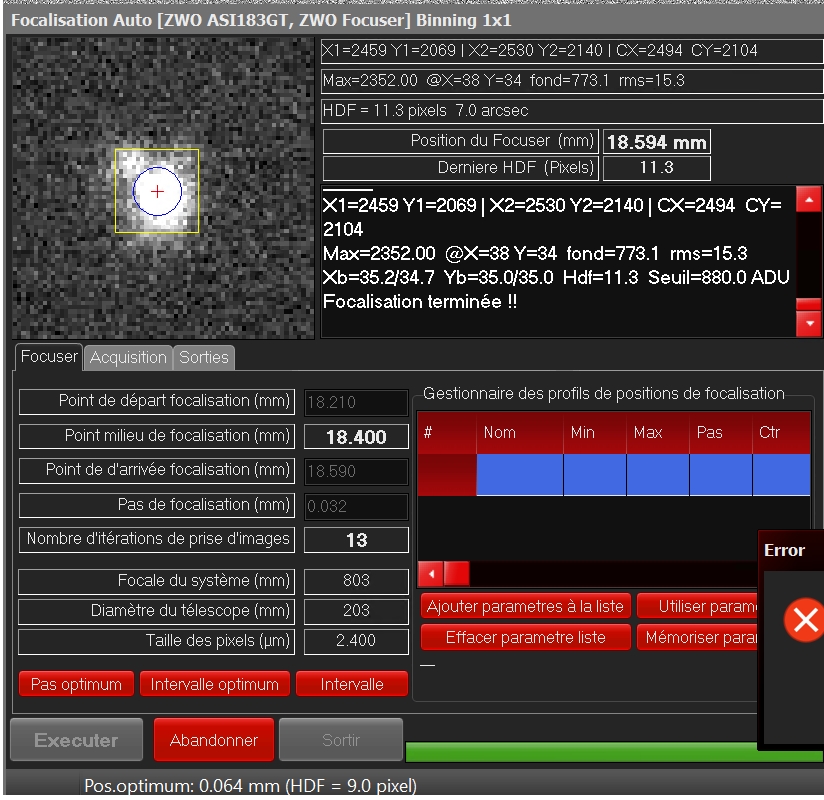Click the profile table left scroll arrow

click(x=430, y=574)
